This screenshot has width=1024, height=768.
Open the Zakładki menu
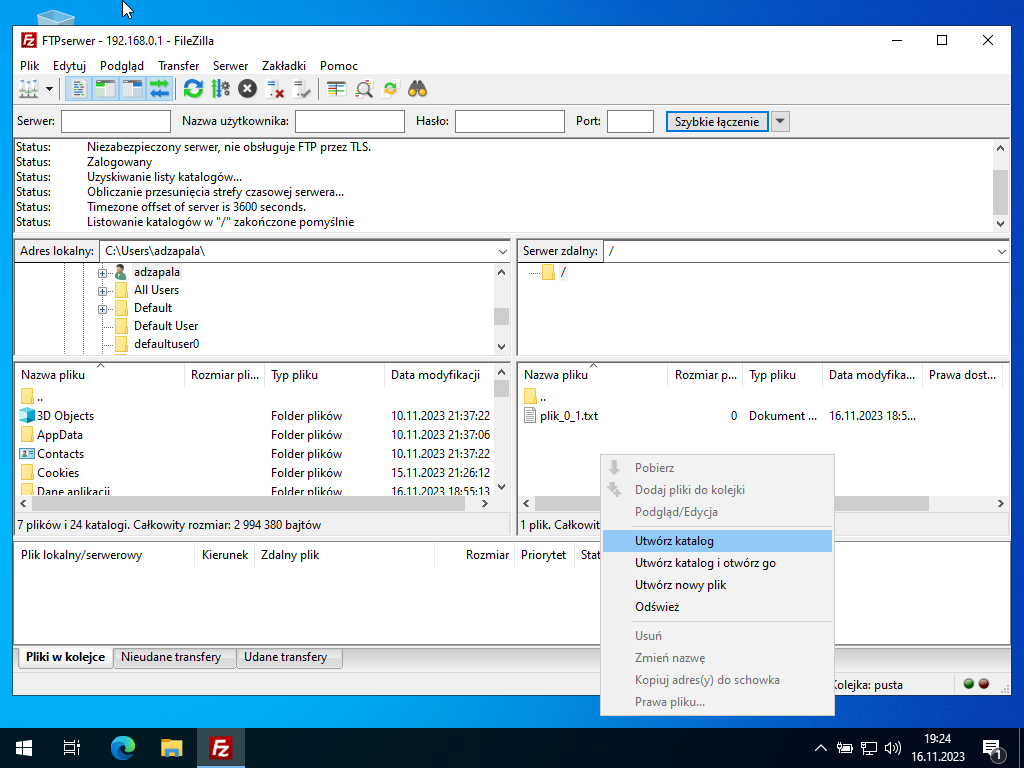pos(284,66)
